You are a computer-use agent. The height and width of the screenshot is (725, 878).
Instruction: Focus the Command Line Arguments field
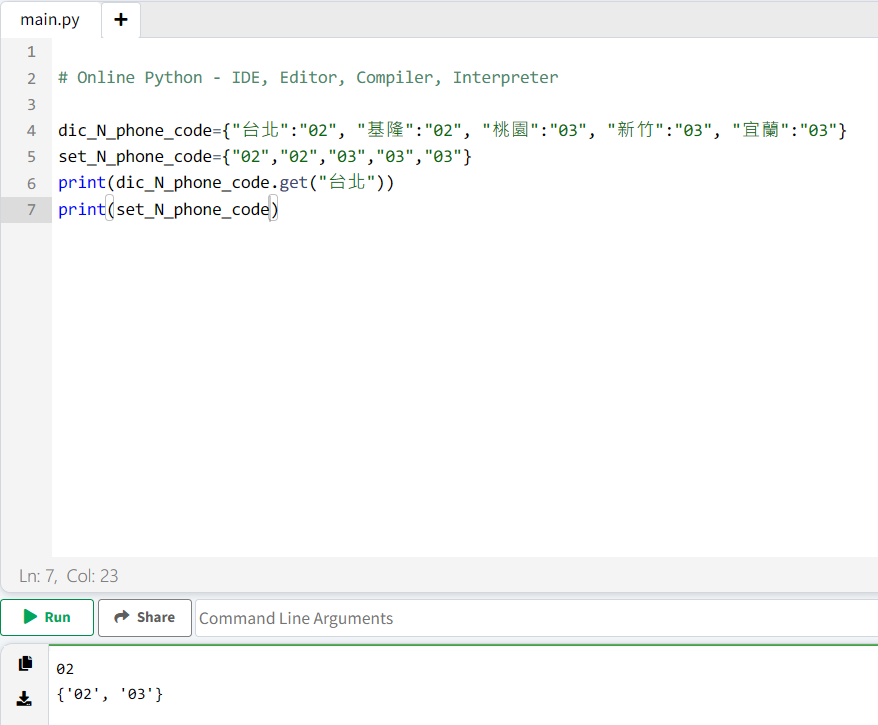tap(536, 618)
